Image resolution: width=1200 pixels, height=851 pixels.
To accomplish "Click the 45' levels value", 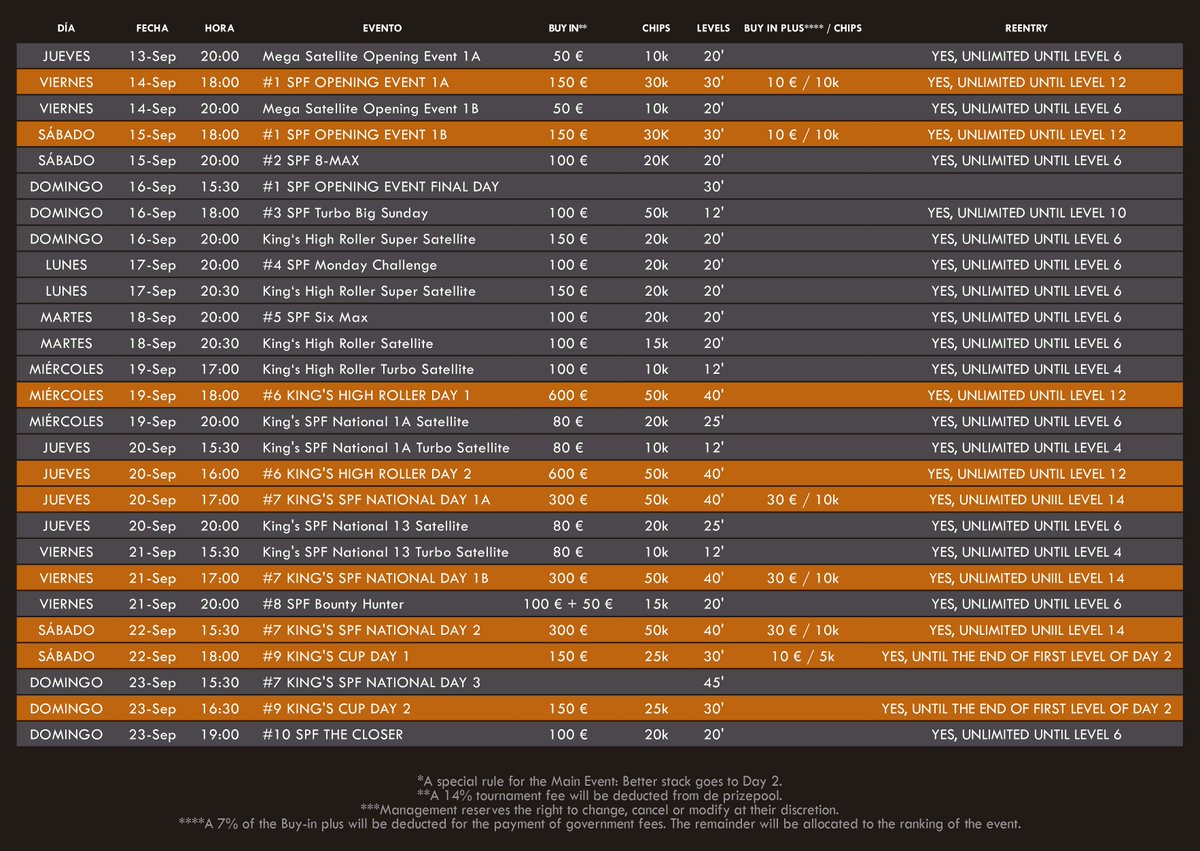I will click(x=713, y=682).
